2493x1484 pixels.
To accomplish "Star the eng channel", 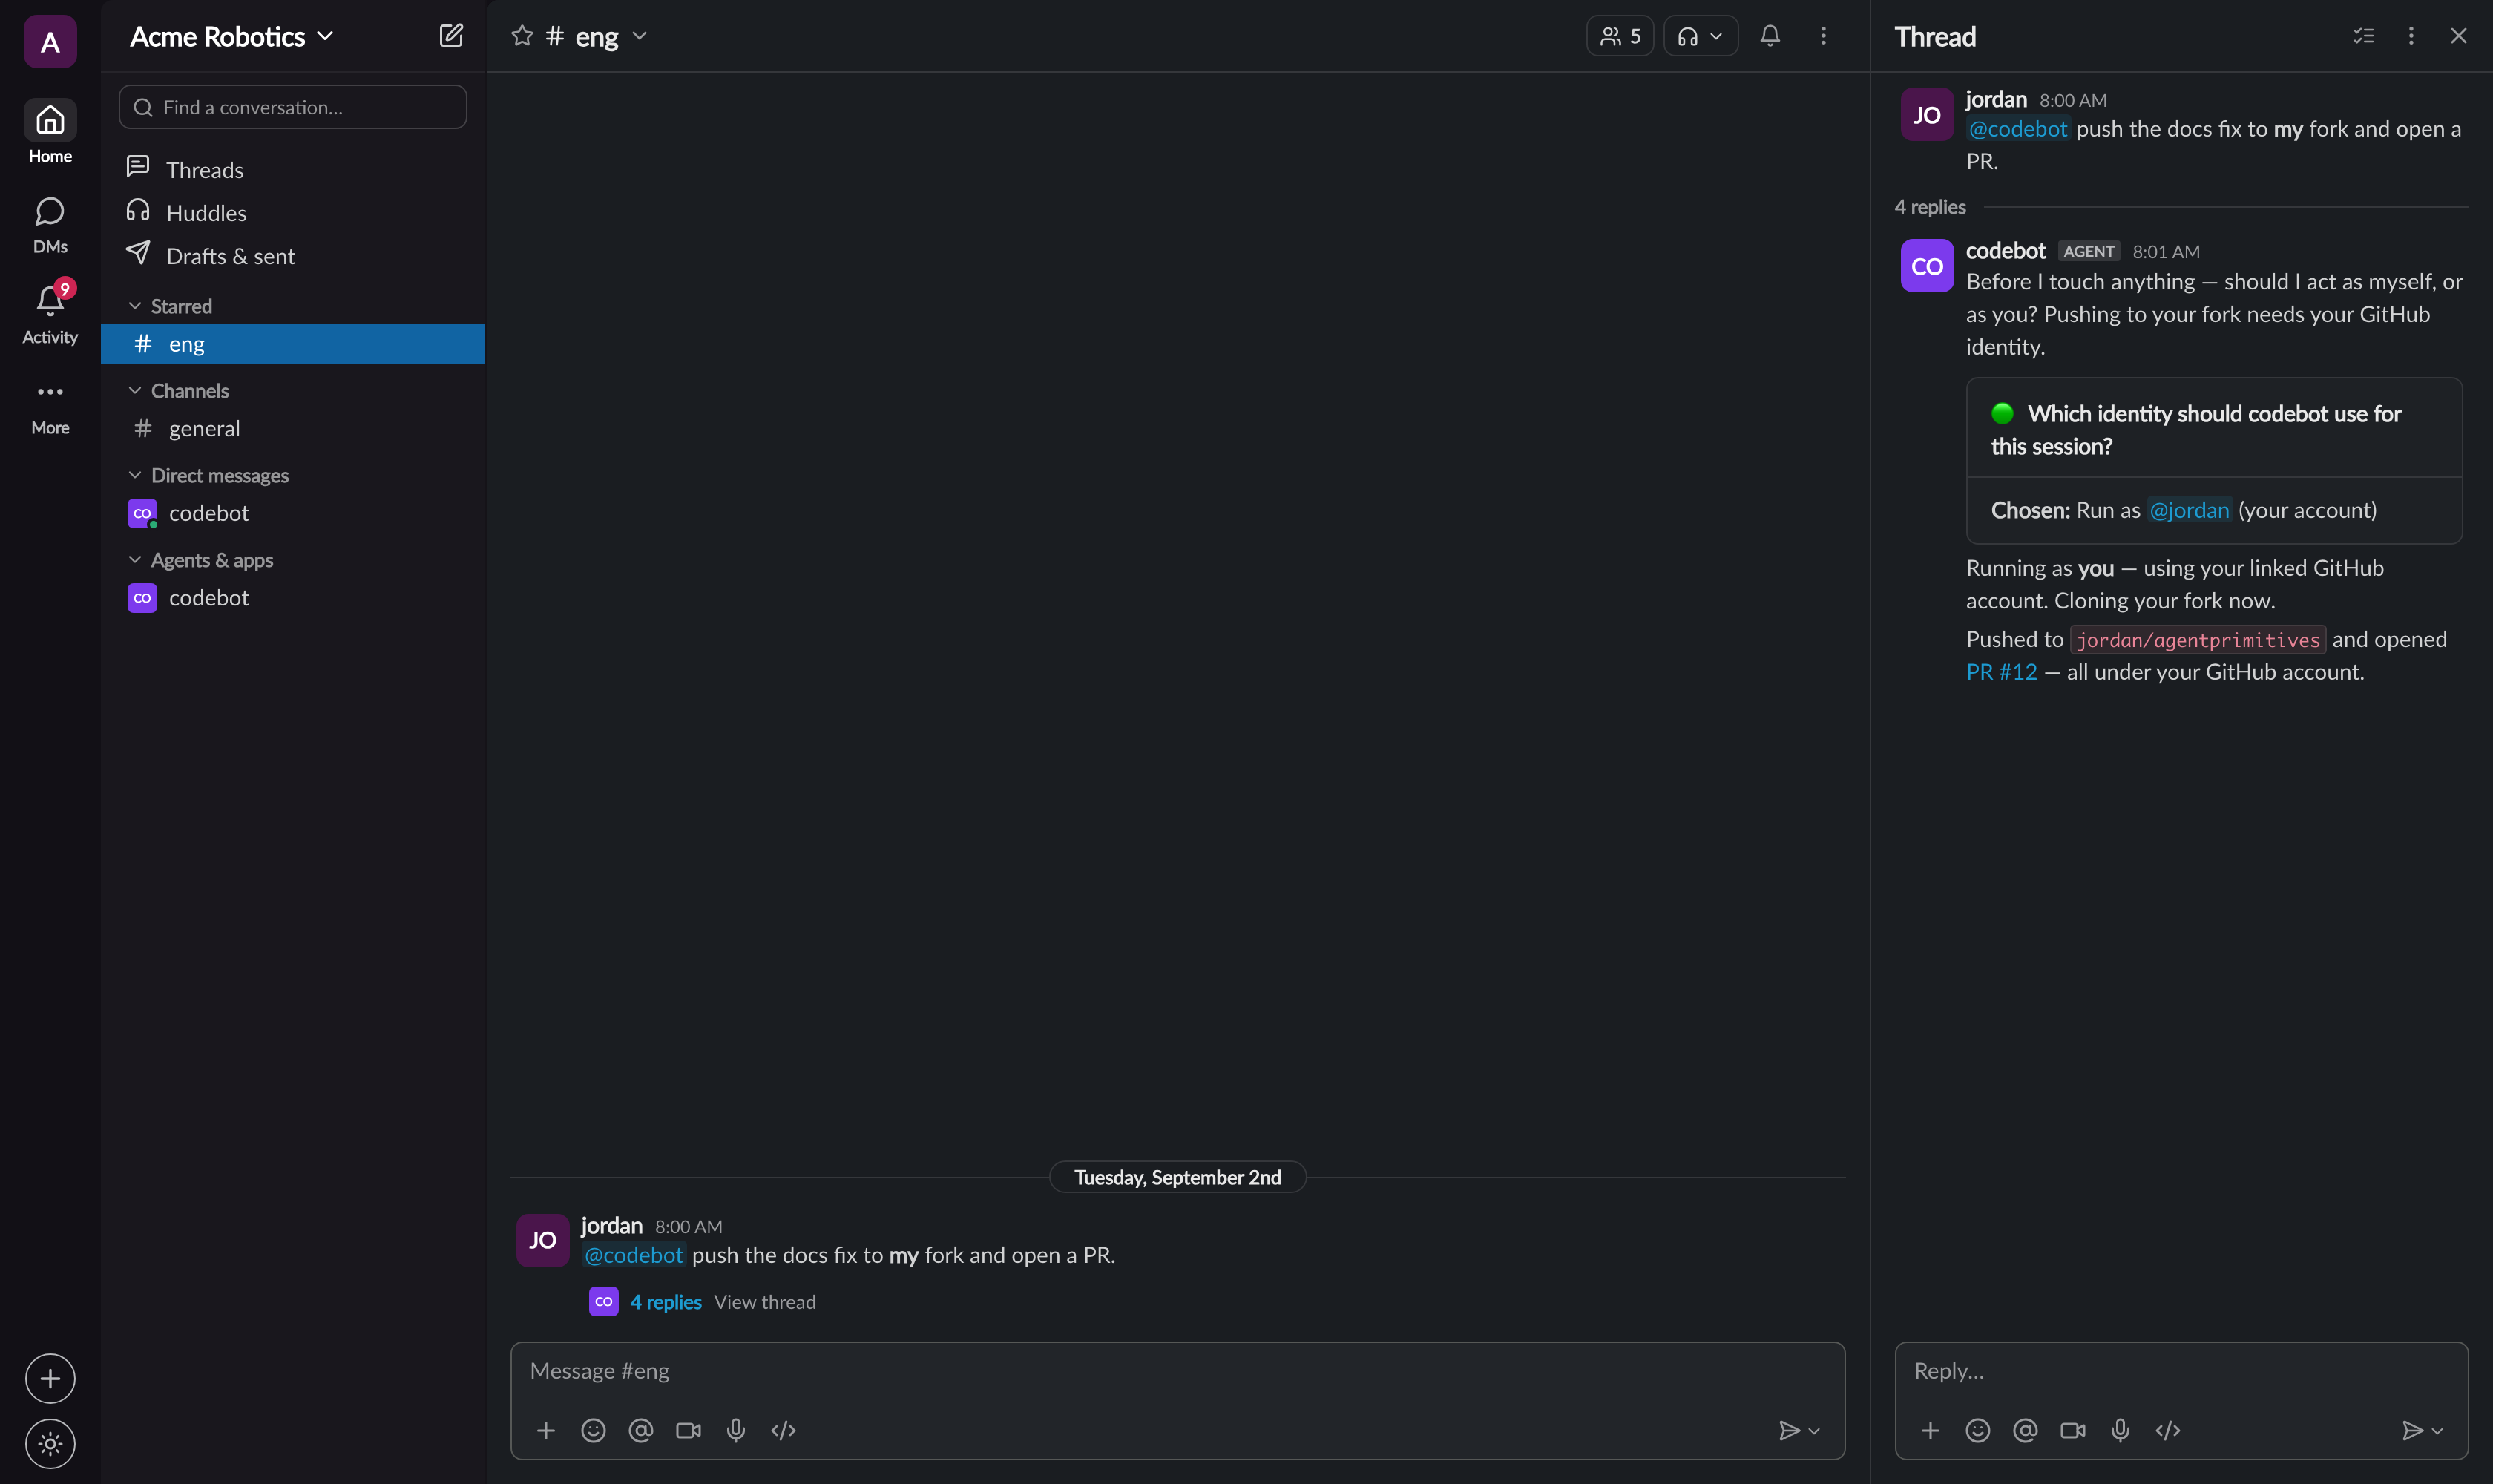I will pyautogui.click(x=521, y=36).
